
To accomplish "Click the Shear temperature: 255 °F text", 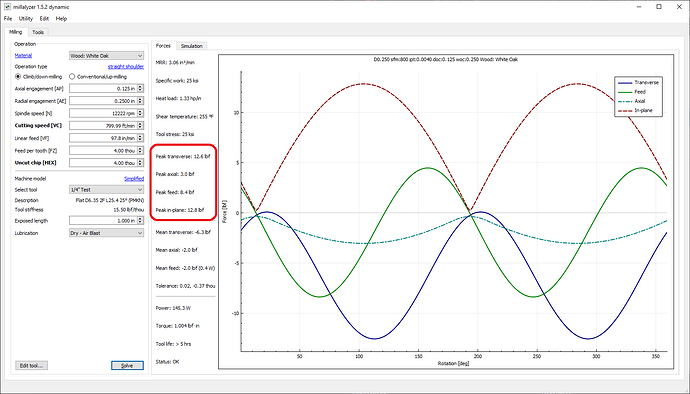I will click(x=185, y=117).
